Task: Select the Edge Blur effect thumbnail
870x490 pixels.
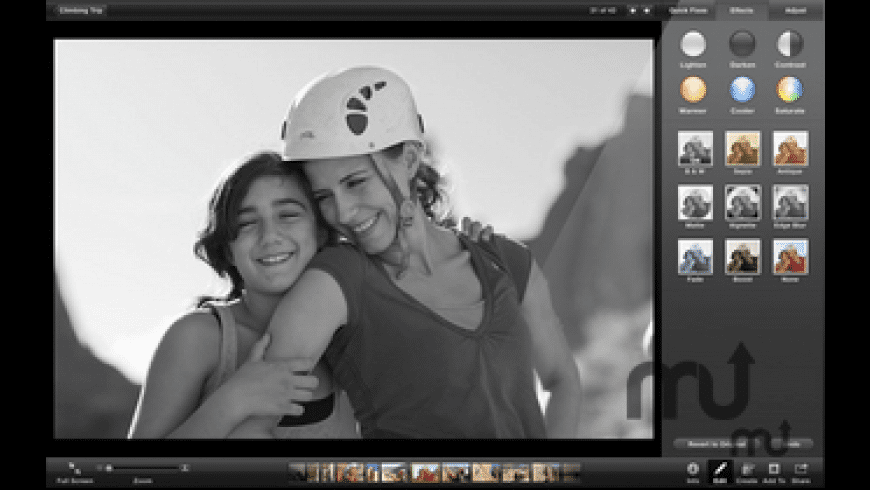Action: pos(790,203)
